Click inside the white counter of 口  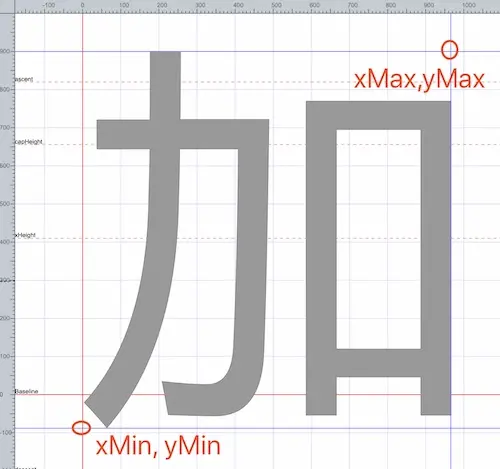coord(379,239)
